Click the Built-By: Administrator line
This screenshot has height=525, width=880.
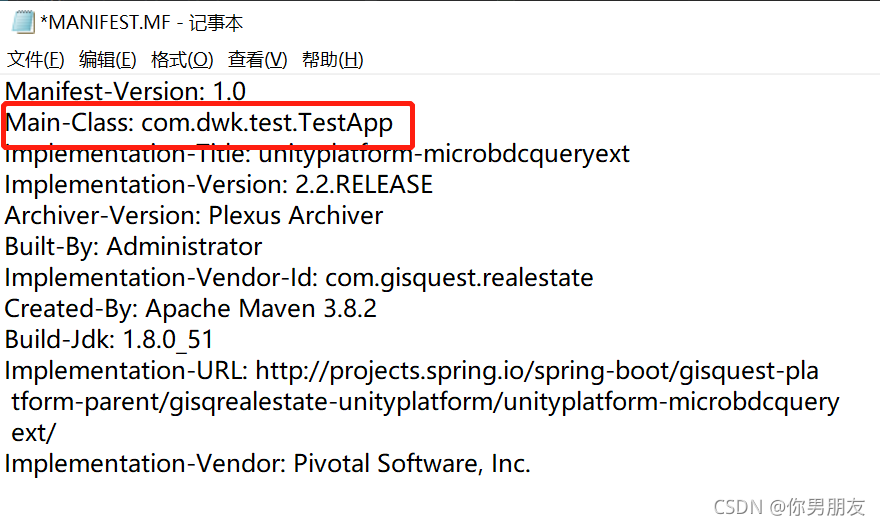133,247
